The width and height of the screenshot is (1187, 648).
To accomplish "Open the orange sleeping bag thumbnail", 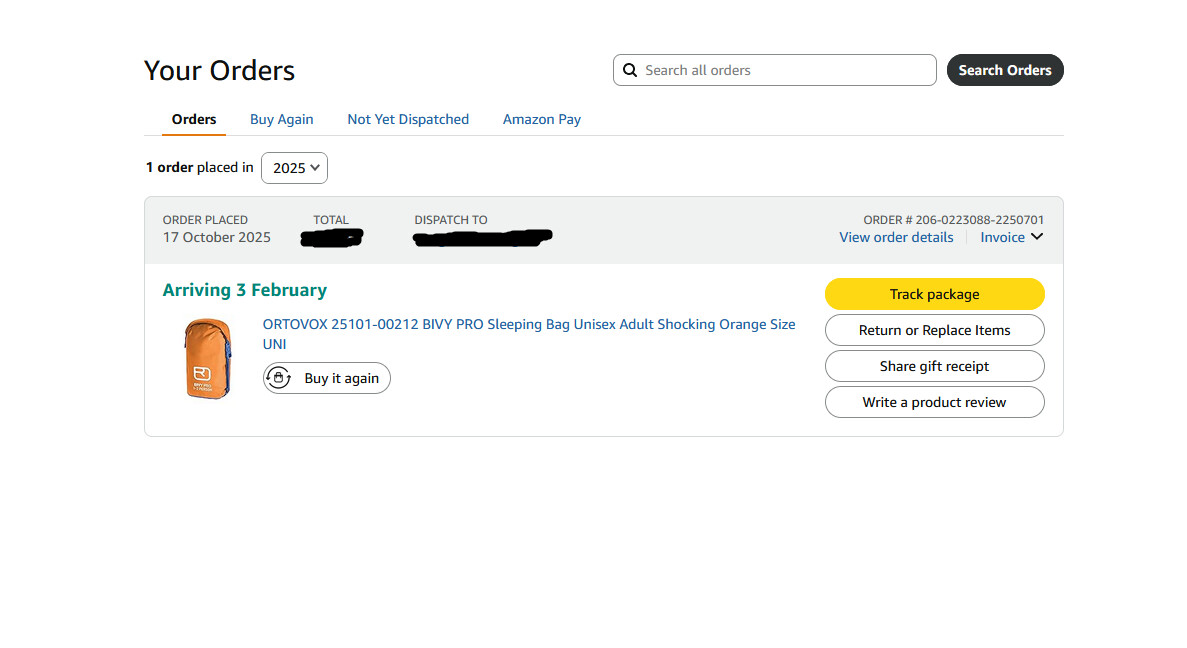I will [208, 358].
